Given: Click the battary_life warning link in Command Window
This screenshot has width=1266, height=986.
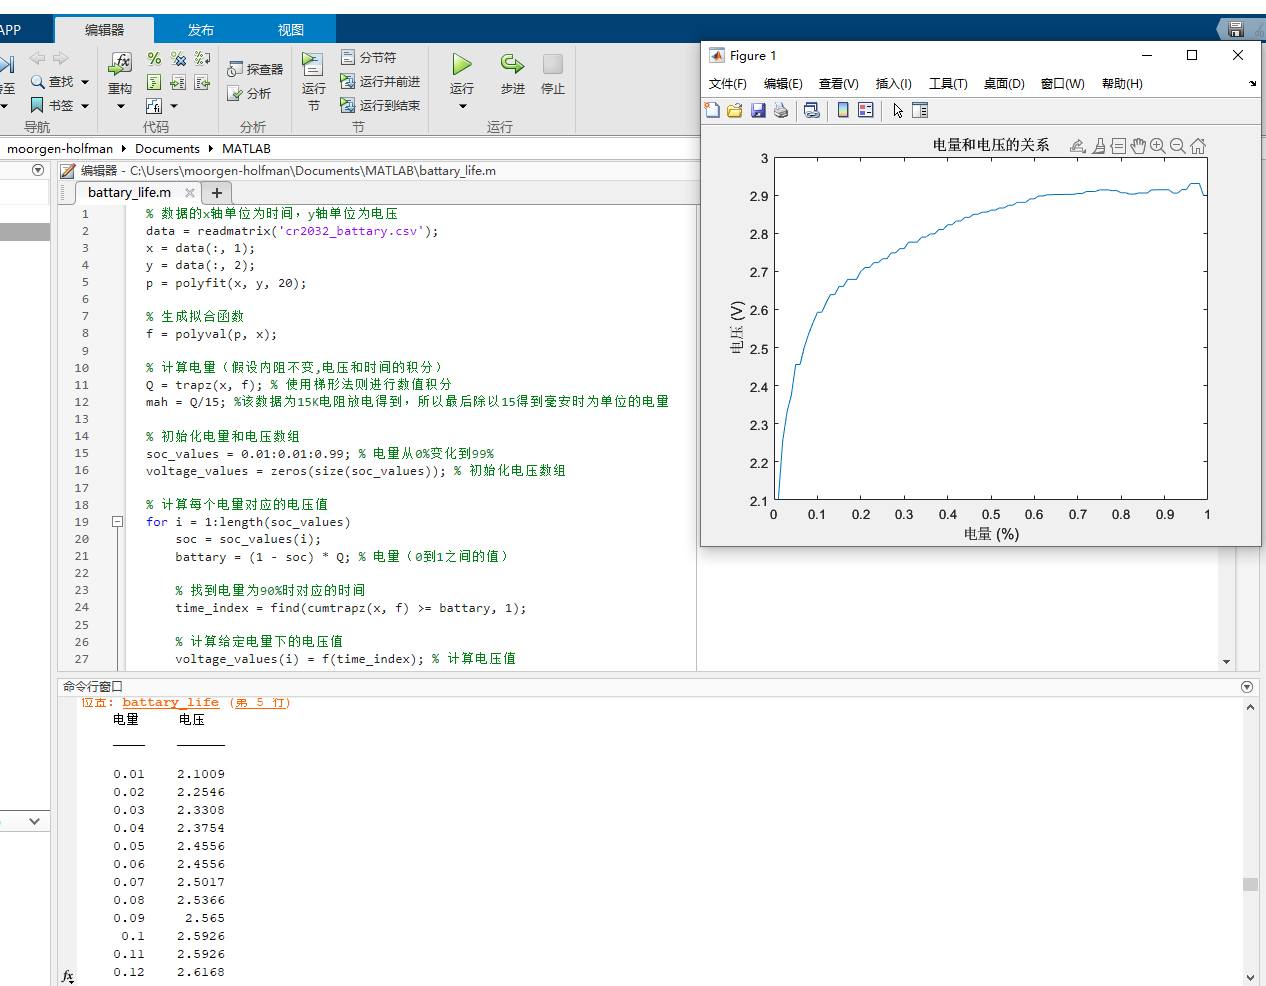Looking at the screenshot, I should (171, 702).
